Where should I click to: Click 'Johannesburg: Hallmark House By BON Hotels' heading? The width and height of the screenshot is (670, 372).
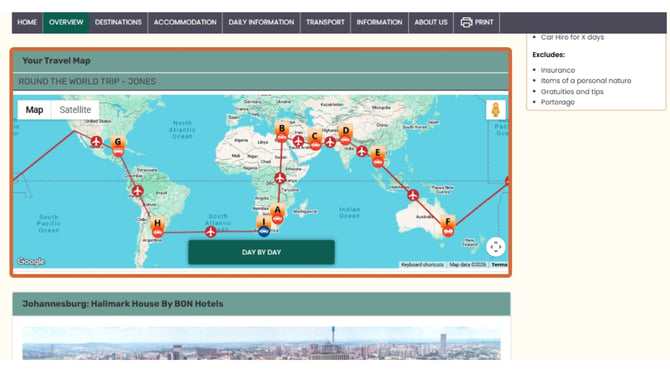coord(123,304)
